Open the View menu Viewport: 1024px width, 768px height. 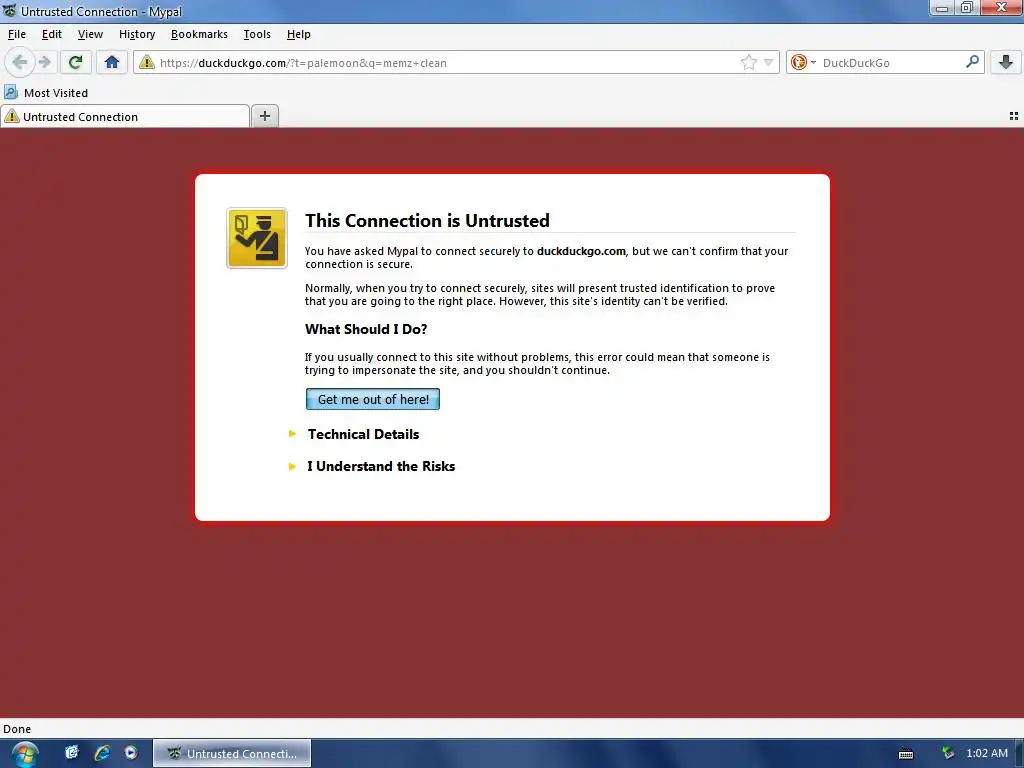90,34
